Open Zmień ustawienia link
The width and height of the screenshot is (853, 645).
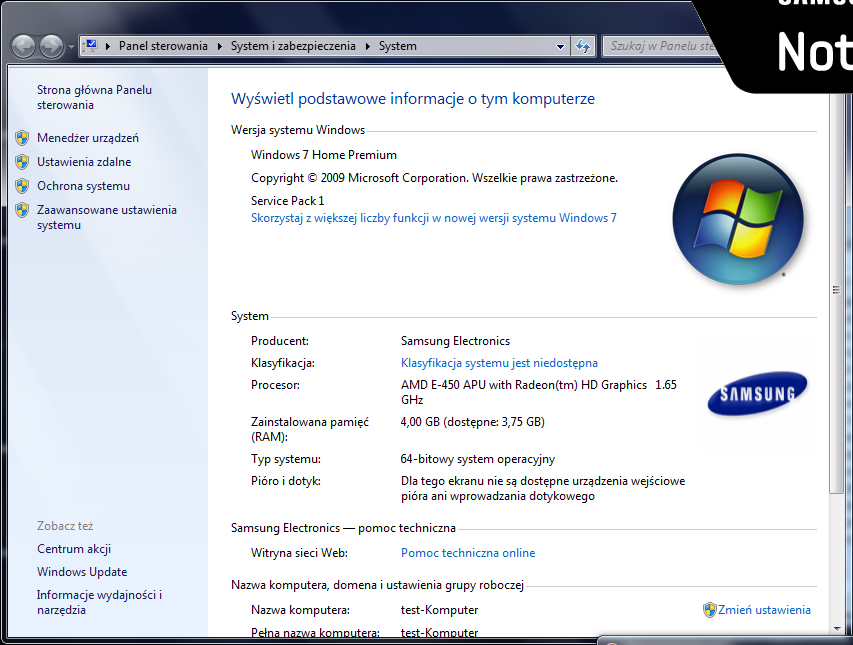764,610
